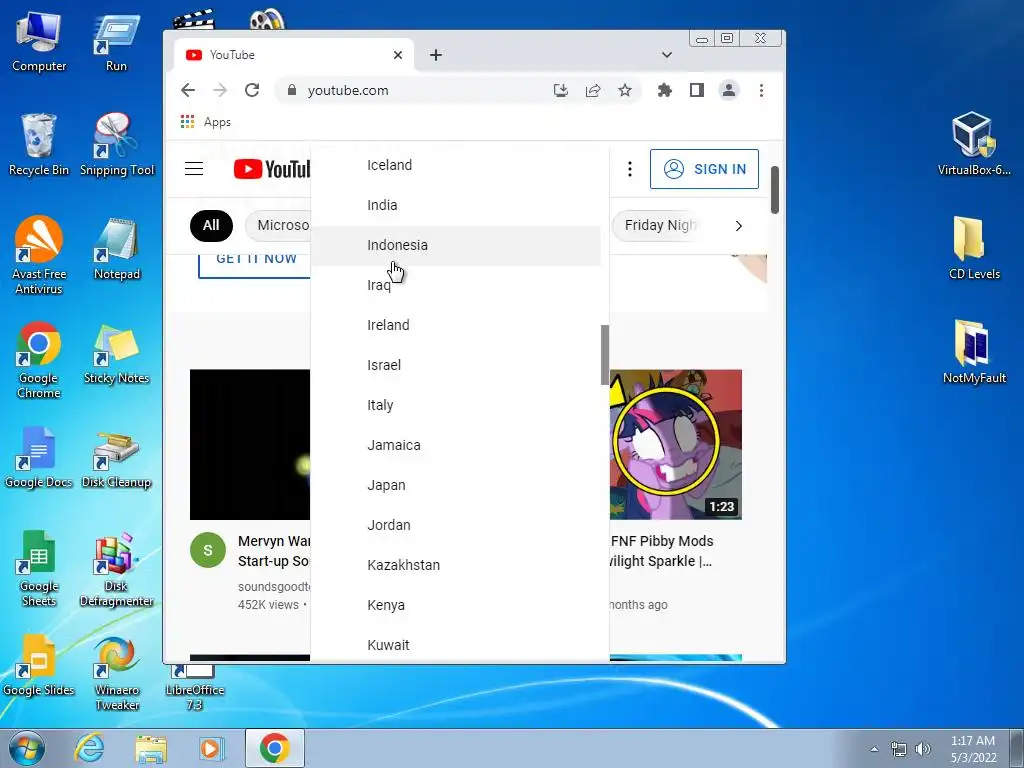The image size is (1024, 768).
Task: Select India in location list
Action: click(456, 205)
